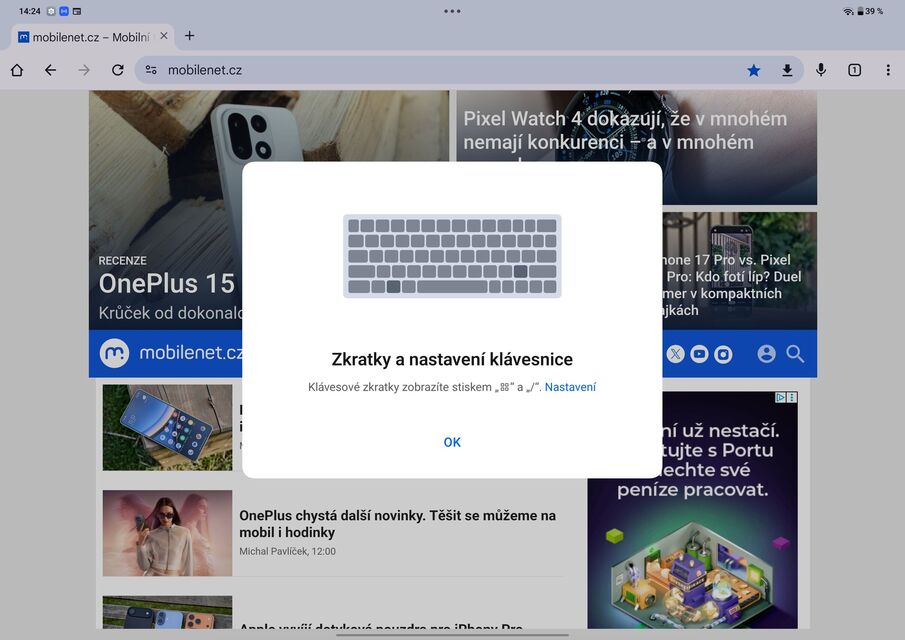Go back with the back arrow

[50, 70]
